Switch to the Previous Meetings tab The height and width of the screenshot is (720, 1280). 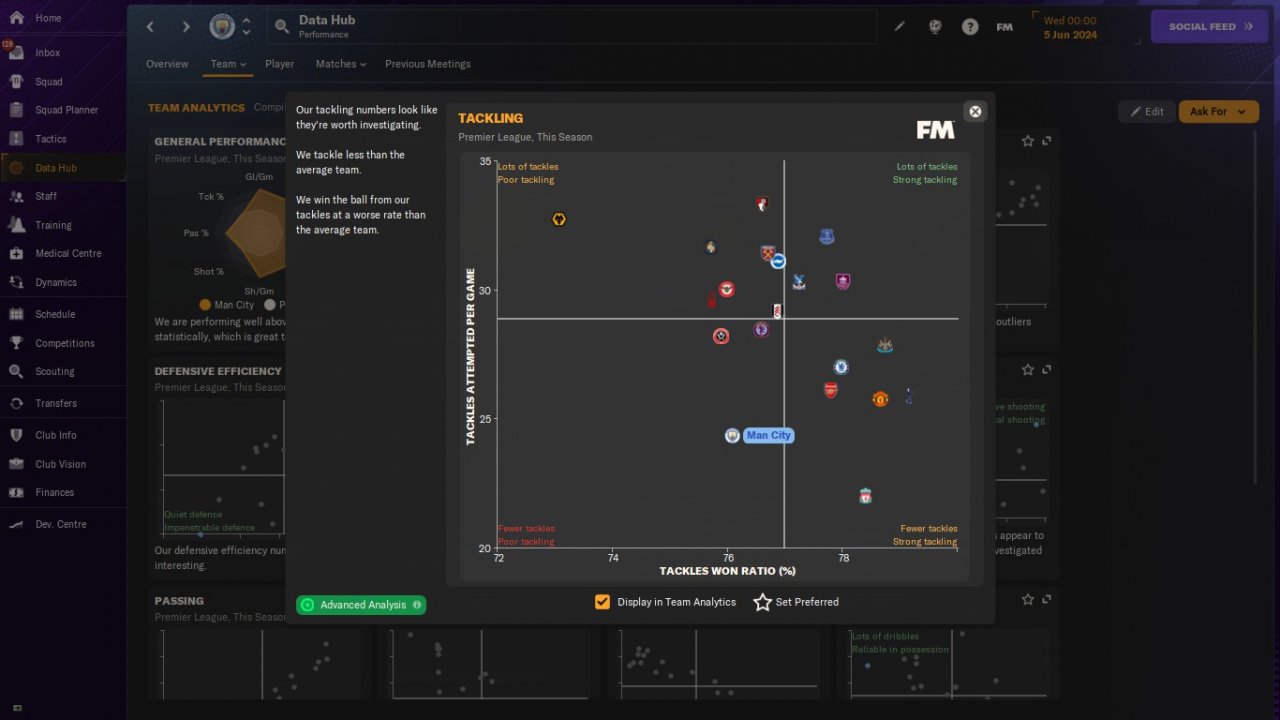tap(428, 64)
